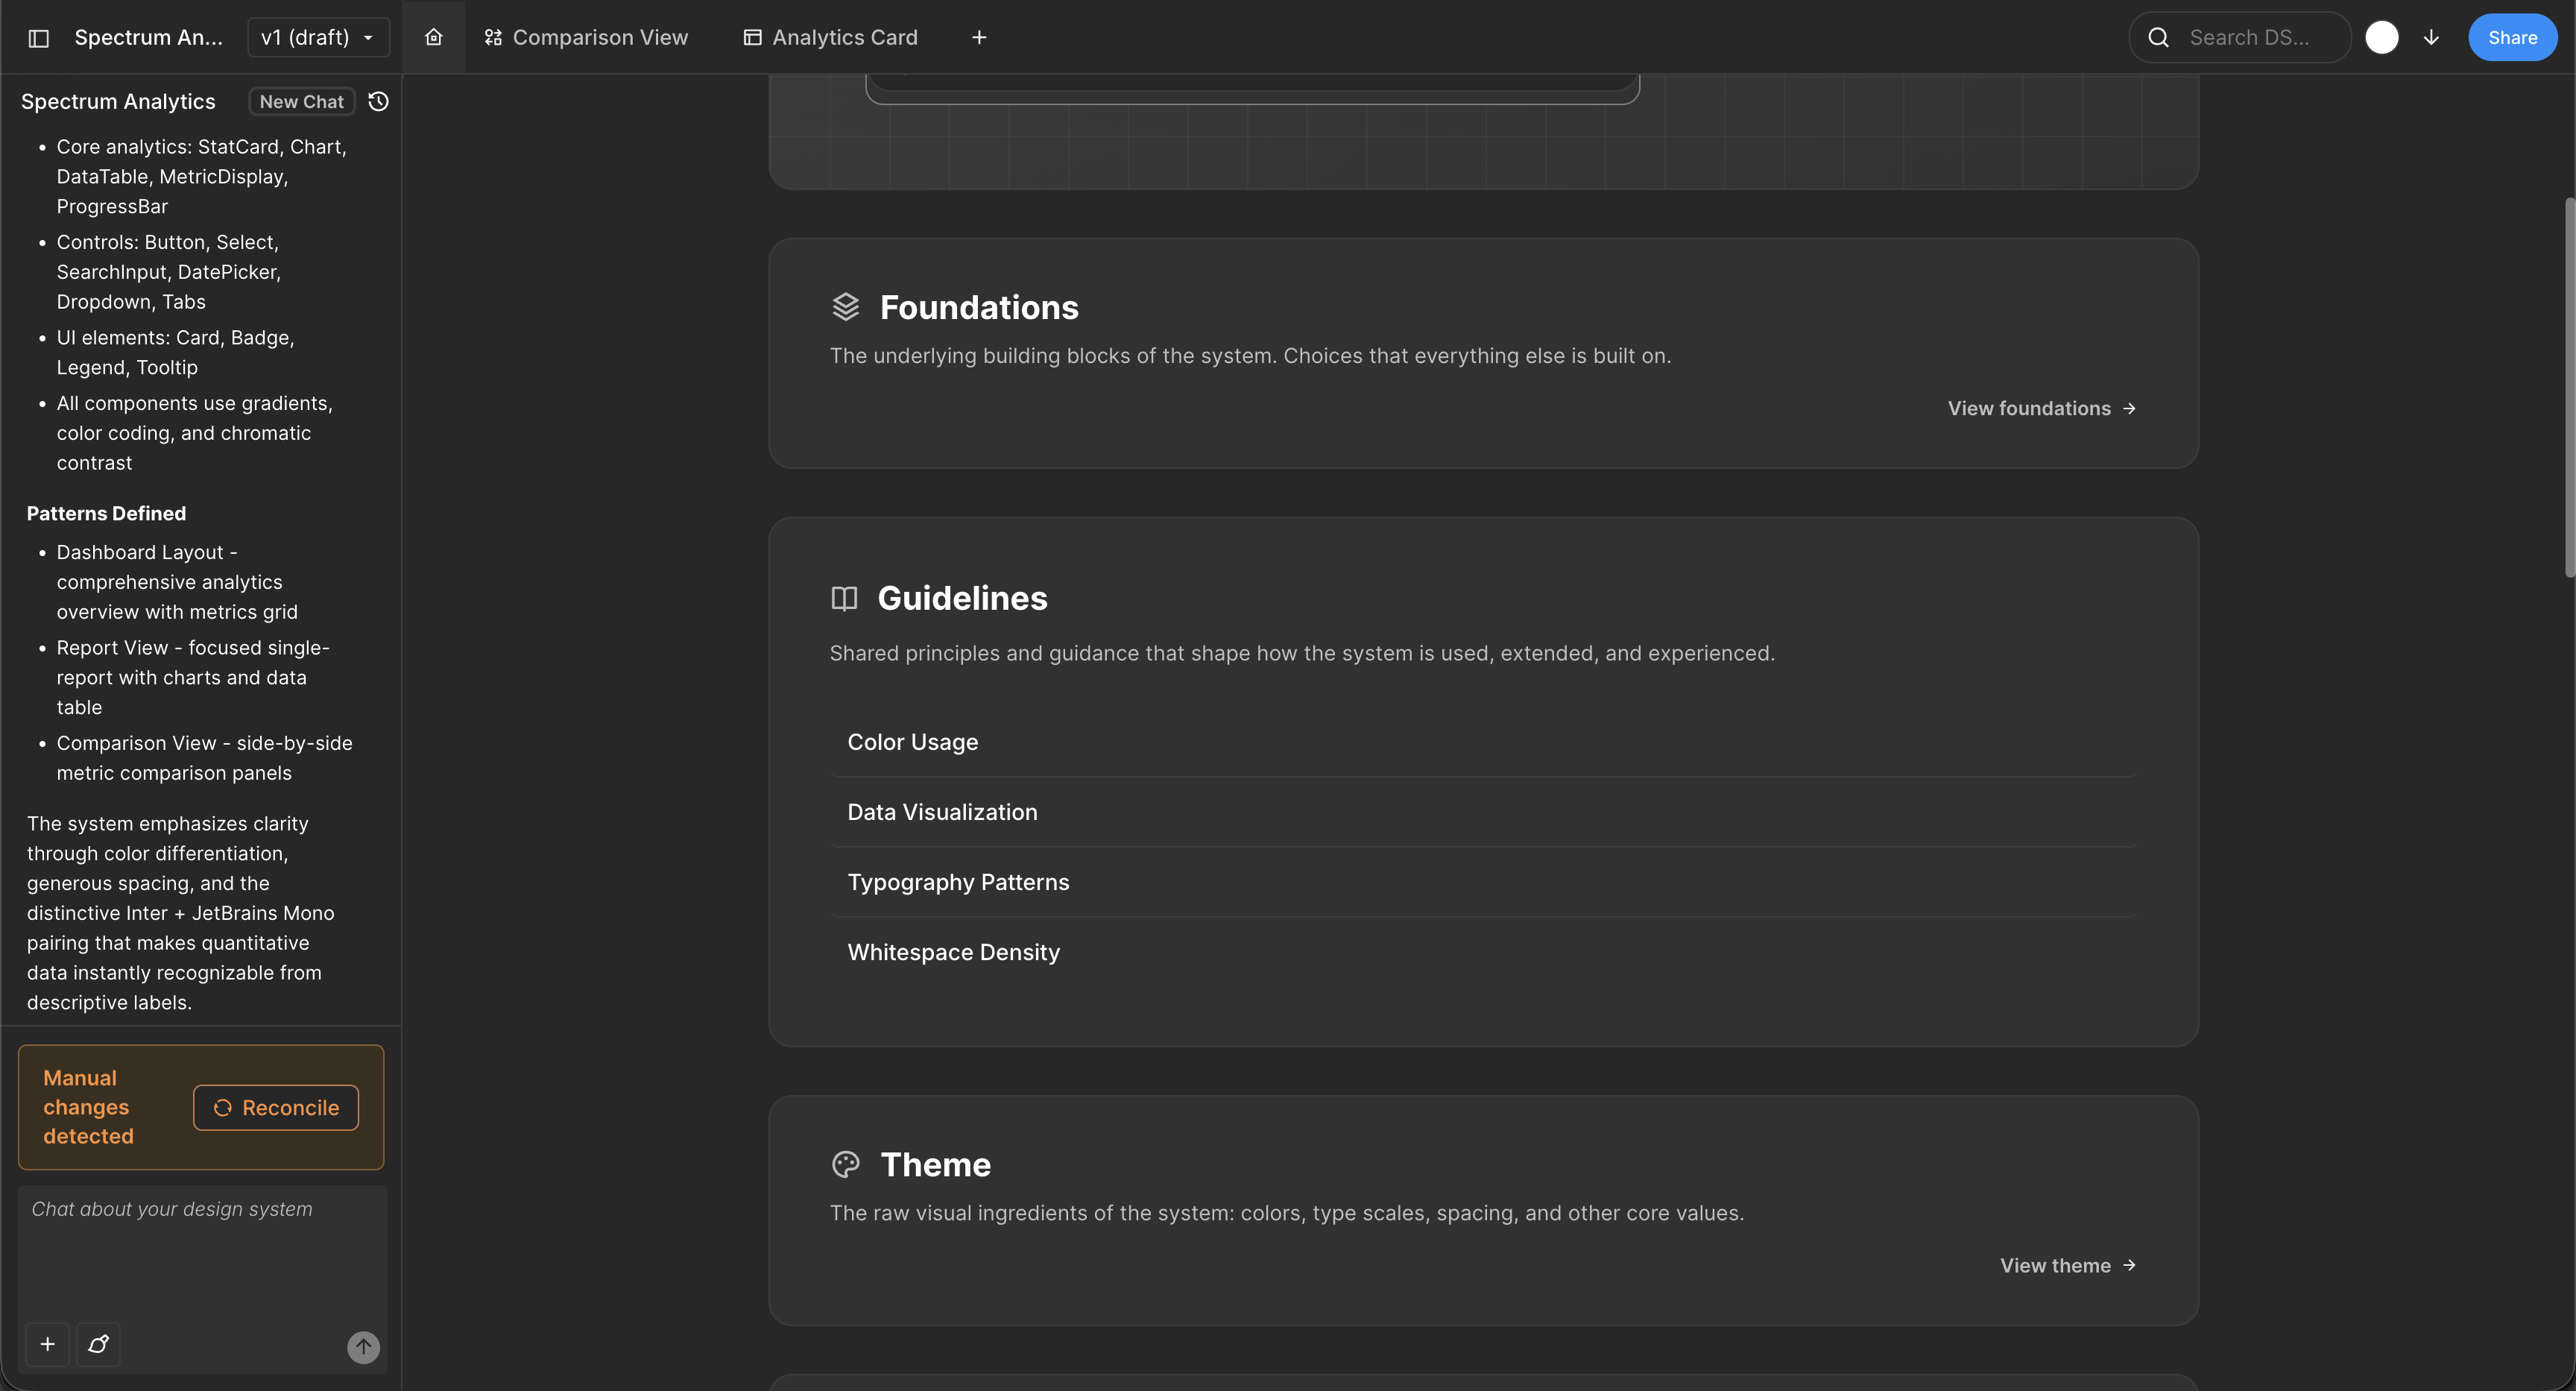Viewport: 2576px width, 1391px height.
Task: Click the attachment plus icon in chat box
Action: click(x=47, y=1345)
